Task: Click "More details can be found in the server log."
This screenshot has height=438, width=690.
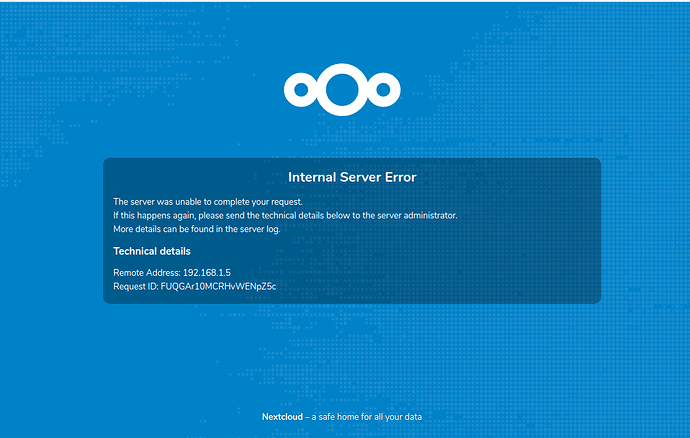Action: [197, 229]
